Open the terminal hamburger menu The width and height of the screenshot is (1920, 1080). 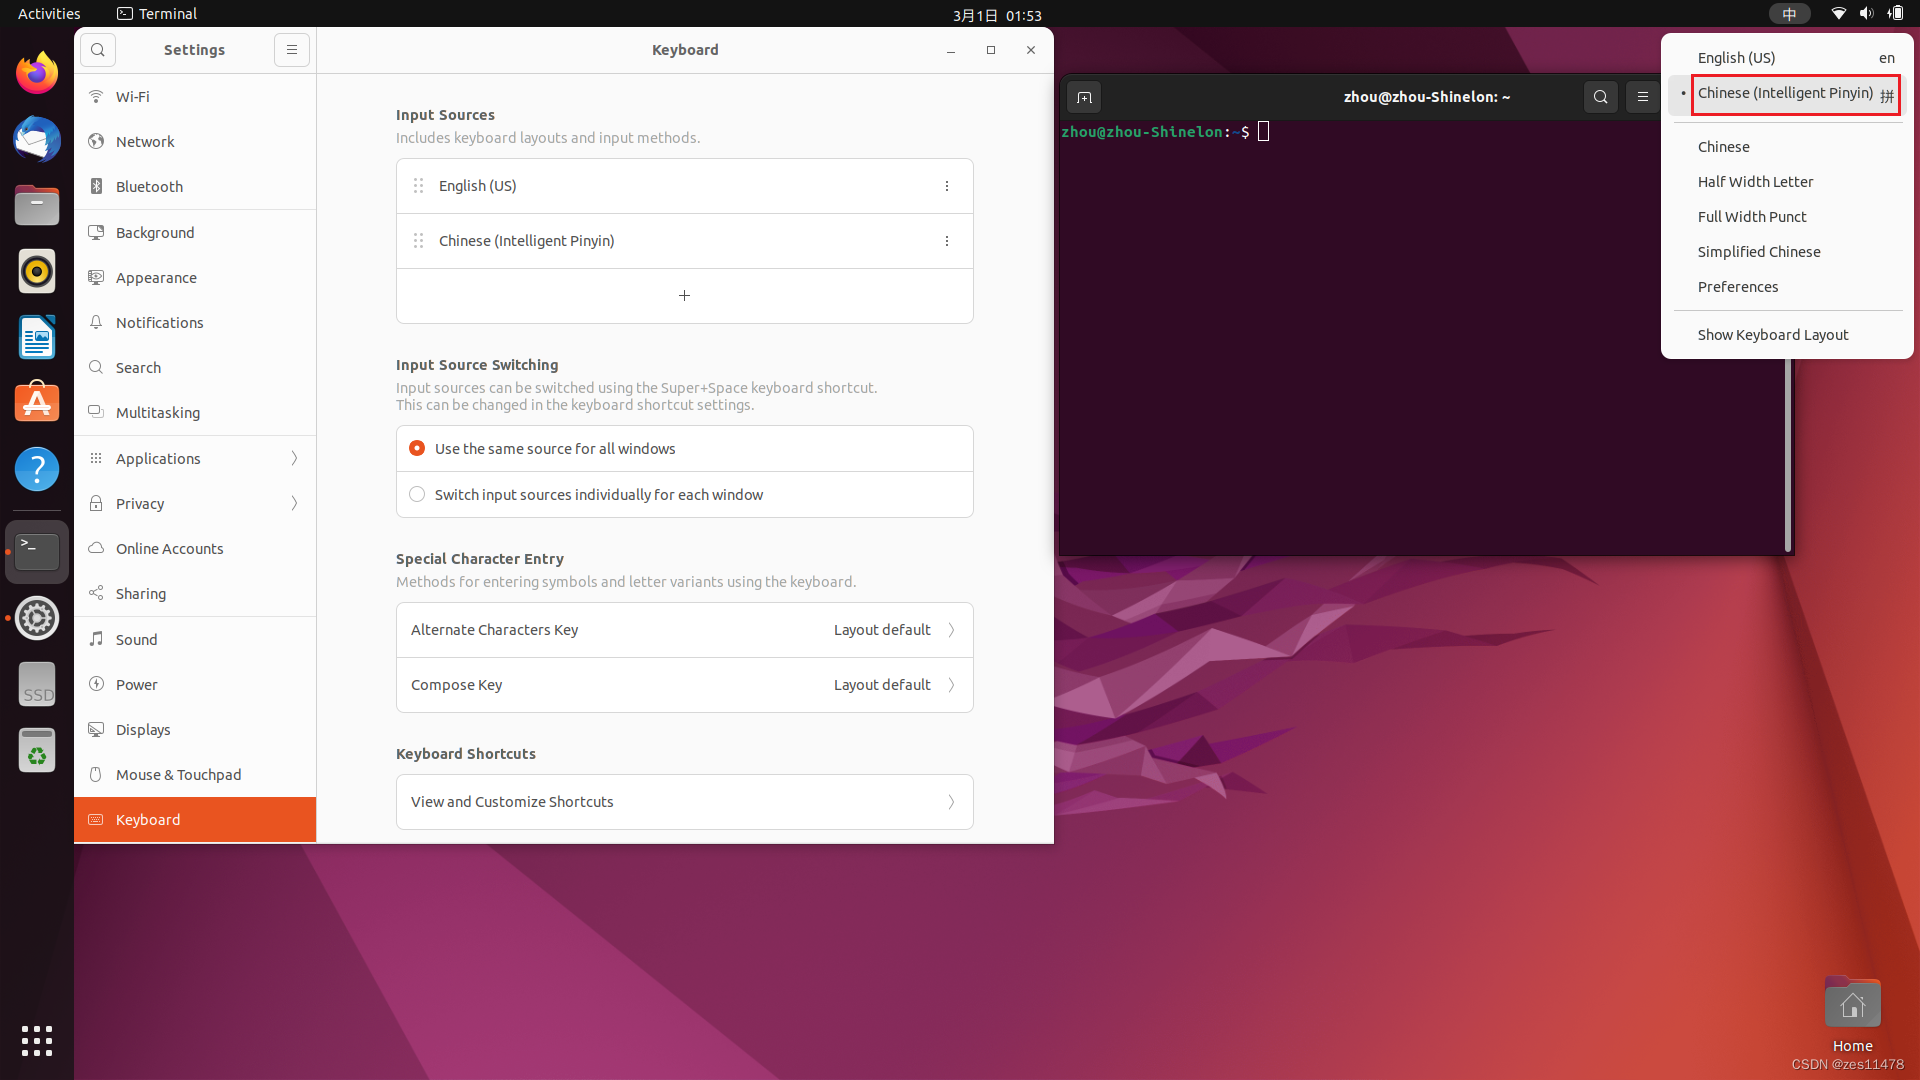(x=1643, y=97)
